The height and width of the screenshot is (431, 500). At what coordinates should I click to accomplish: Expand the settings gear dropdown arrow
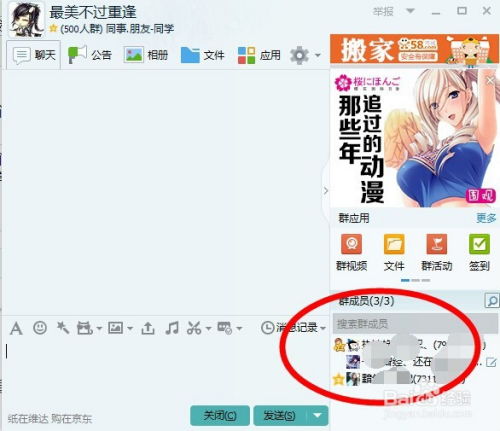[x=318, y=55]
